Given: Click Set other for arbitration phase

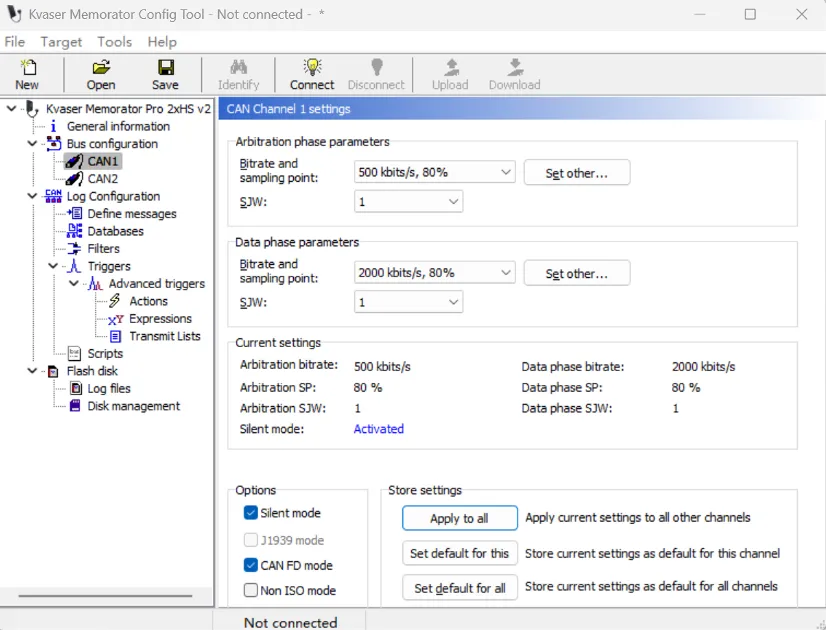Looking at the screenshot, I should tap(577, 173).
